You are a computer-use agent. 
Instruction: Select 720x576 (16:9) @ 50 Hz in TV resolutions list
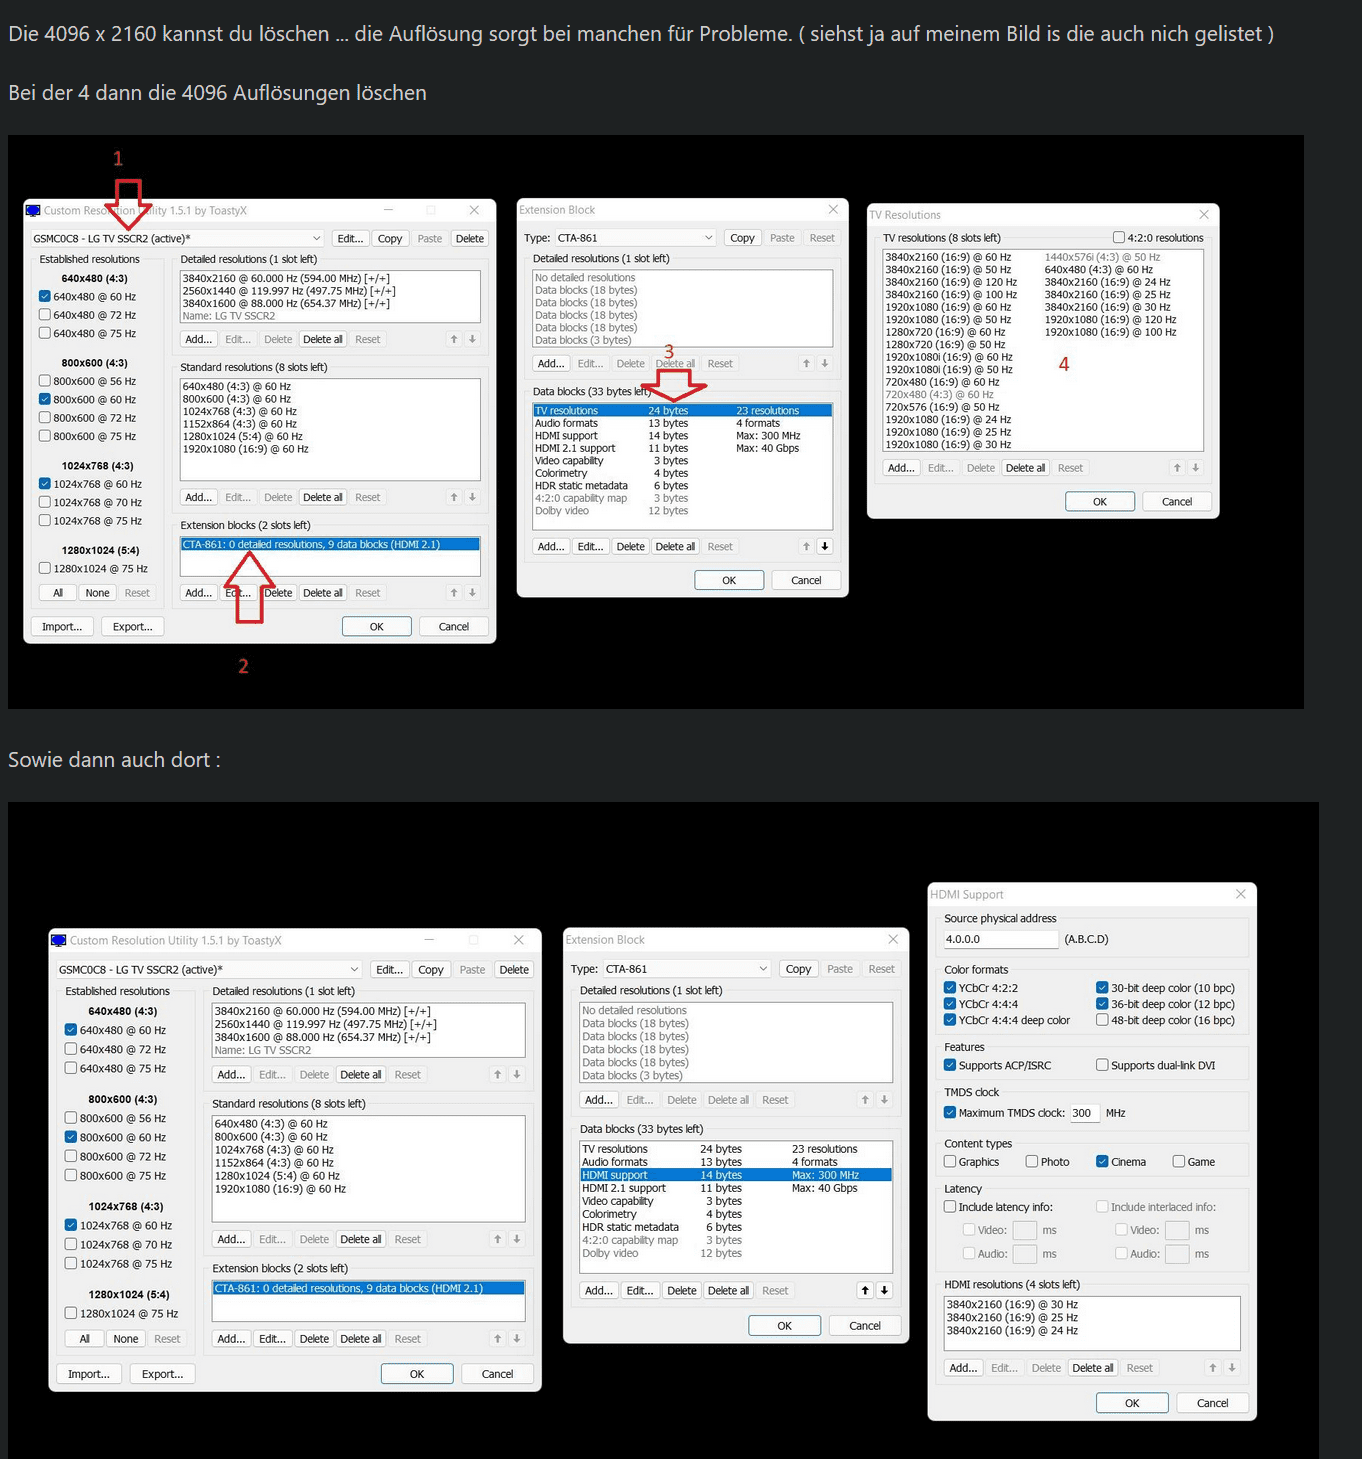(x=942, y=407)
